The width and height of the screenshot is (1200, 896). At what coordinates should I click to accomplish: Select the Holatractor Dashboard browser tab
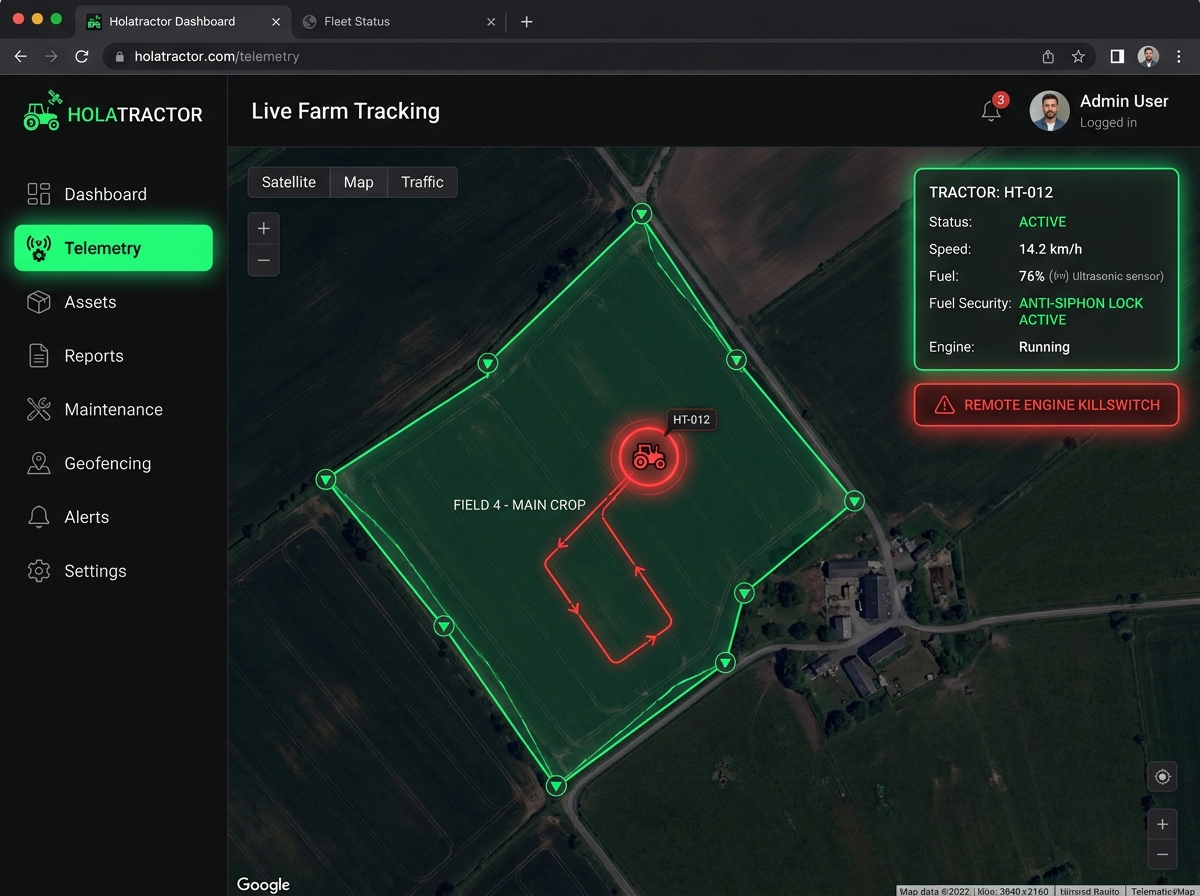[x=183, y=21]
